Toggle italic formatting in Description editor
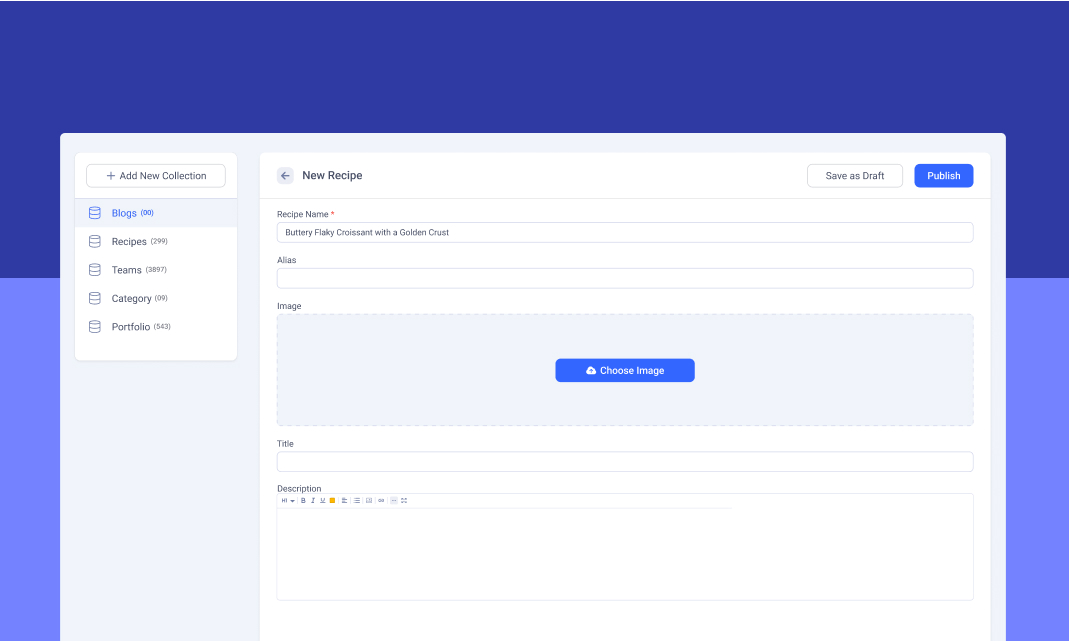This screenshot has width=1069, height=641. coord(313,500)
